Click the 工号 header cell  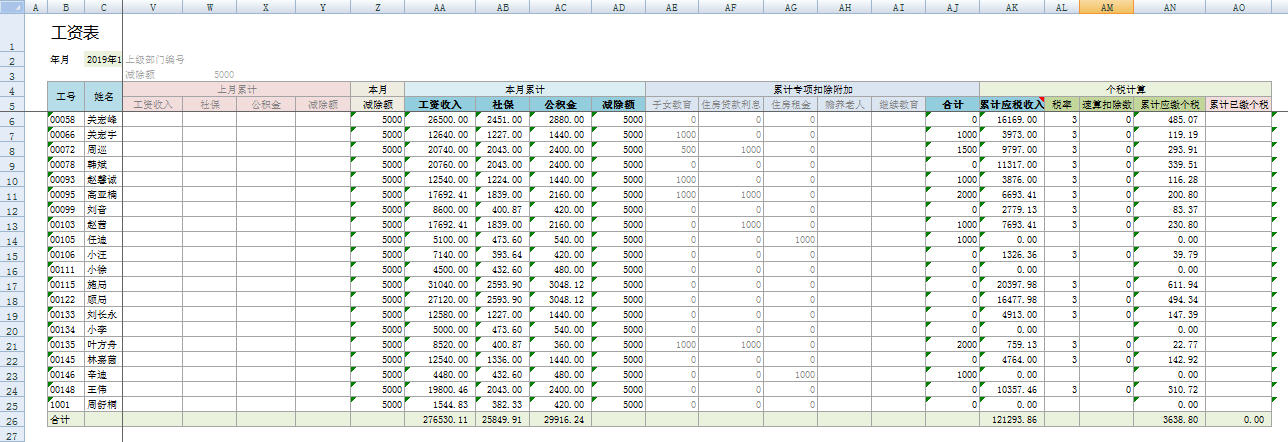(x=66, y=96)
